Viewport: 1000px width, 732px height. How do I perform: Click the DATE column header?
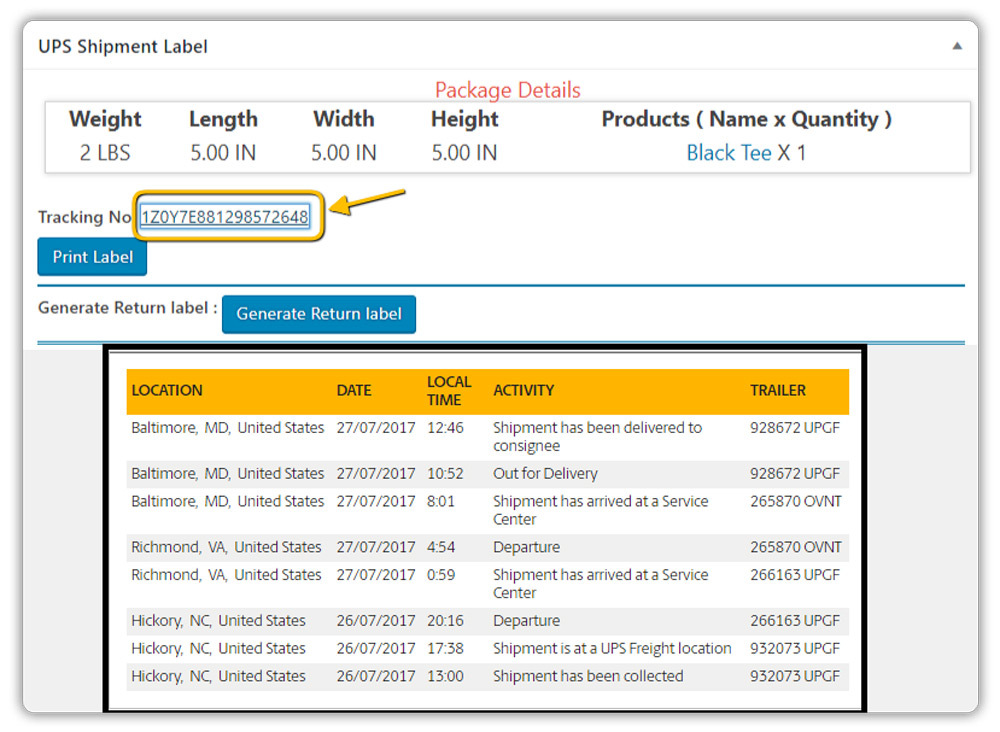[354, 390]
